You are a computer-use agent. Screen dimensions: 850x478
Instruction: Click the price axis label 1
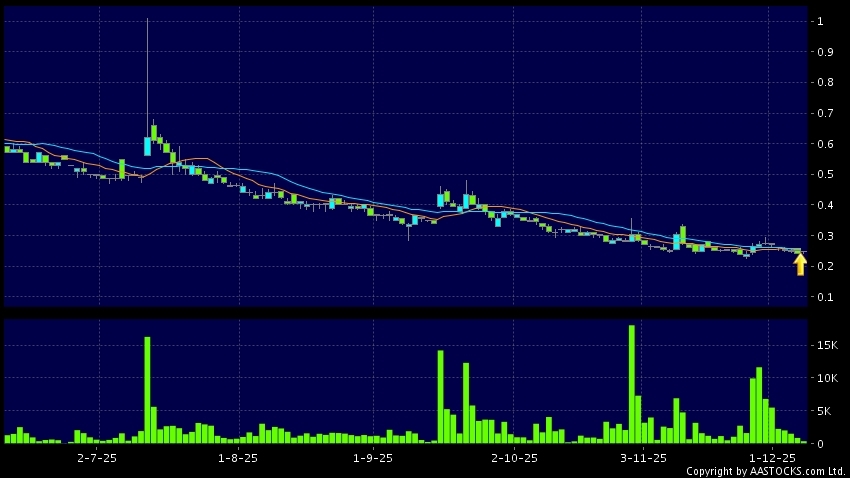pyautogui.click(x=820, y=21)
